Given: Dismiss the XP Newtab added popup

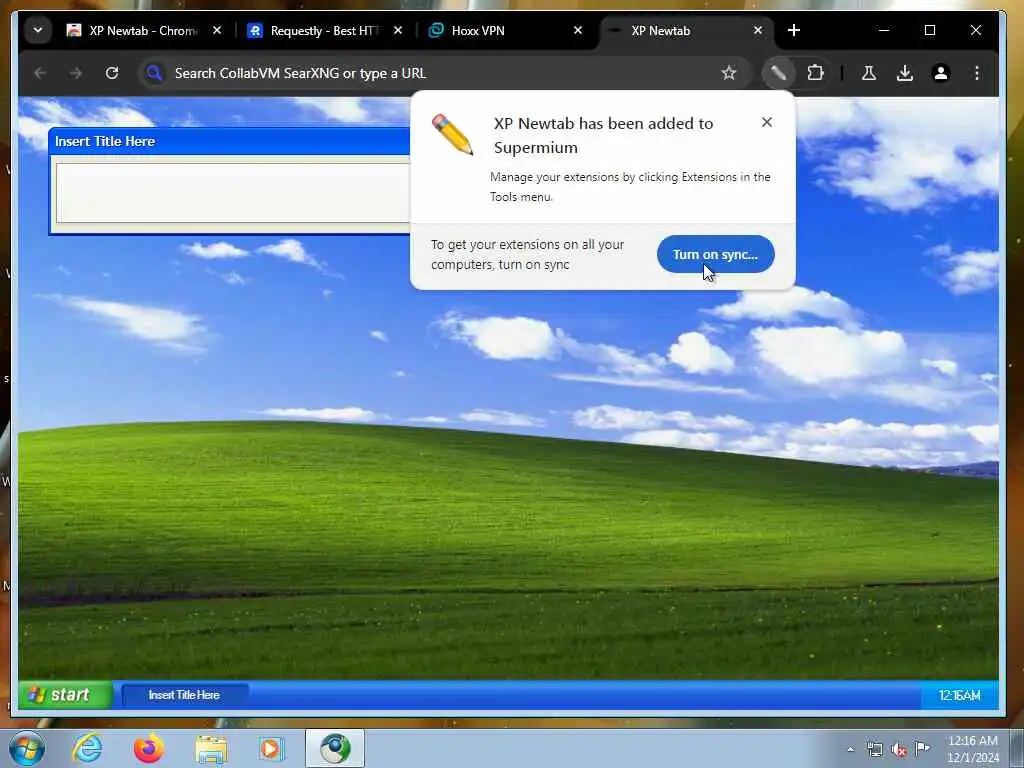Looking at the screenshot, I should pyautogui.click(x=767, y=122).
